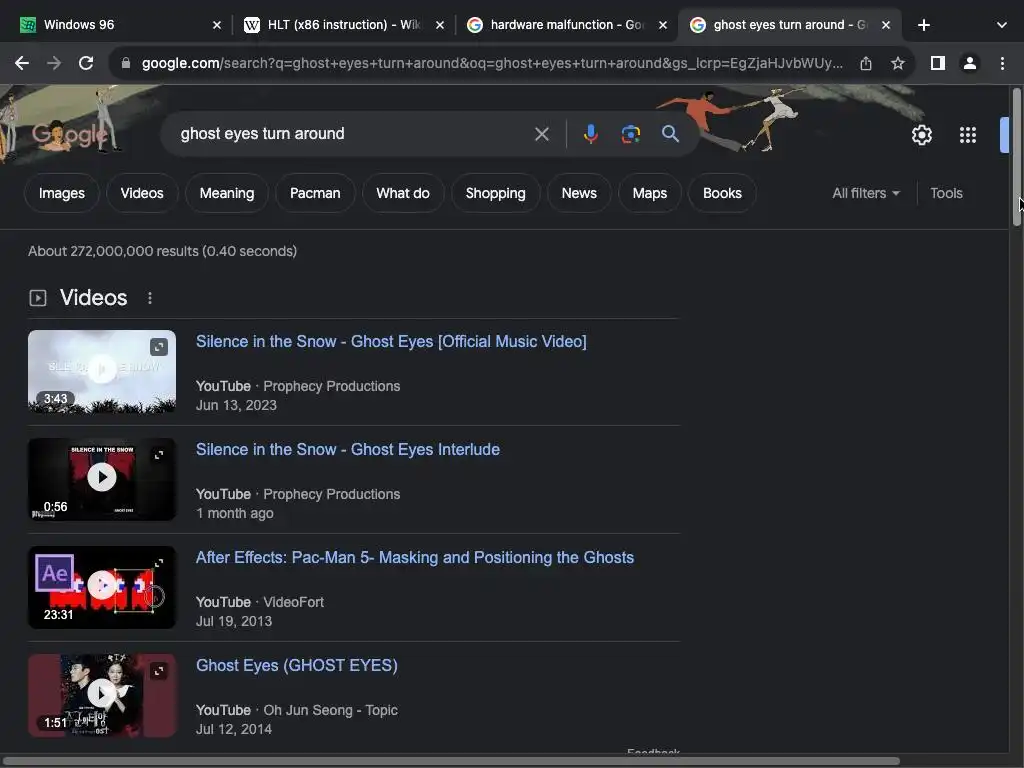
Task: Click the padlock site info icon
Action: tap(126, 63)
